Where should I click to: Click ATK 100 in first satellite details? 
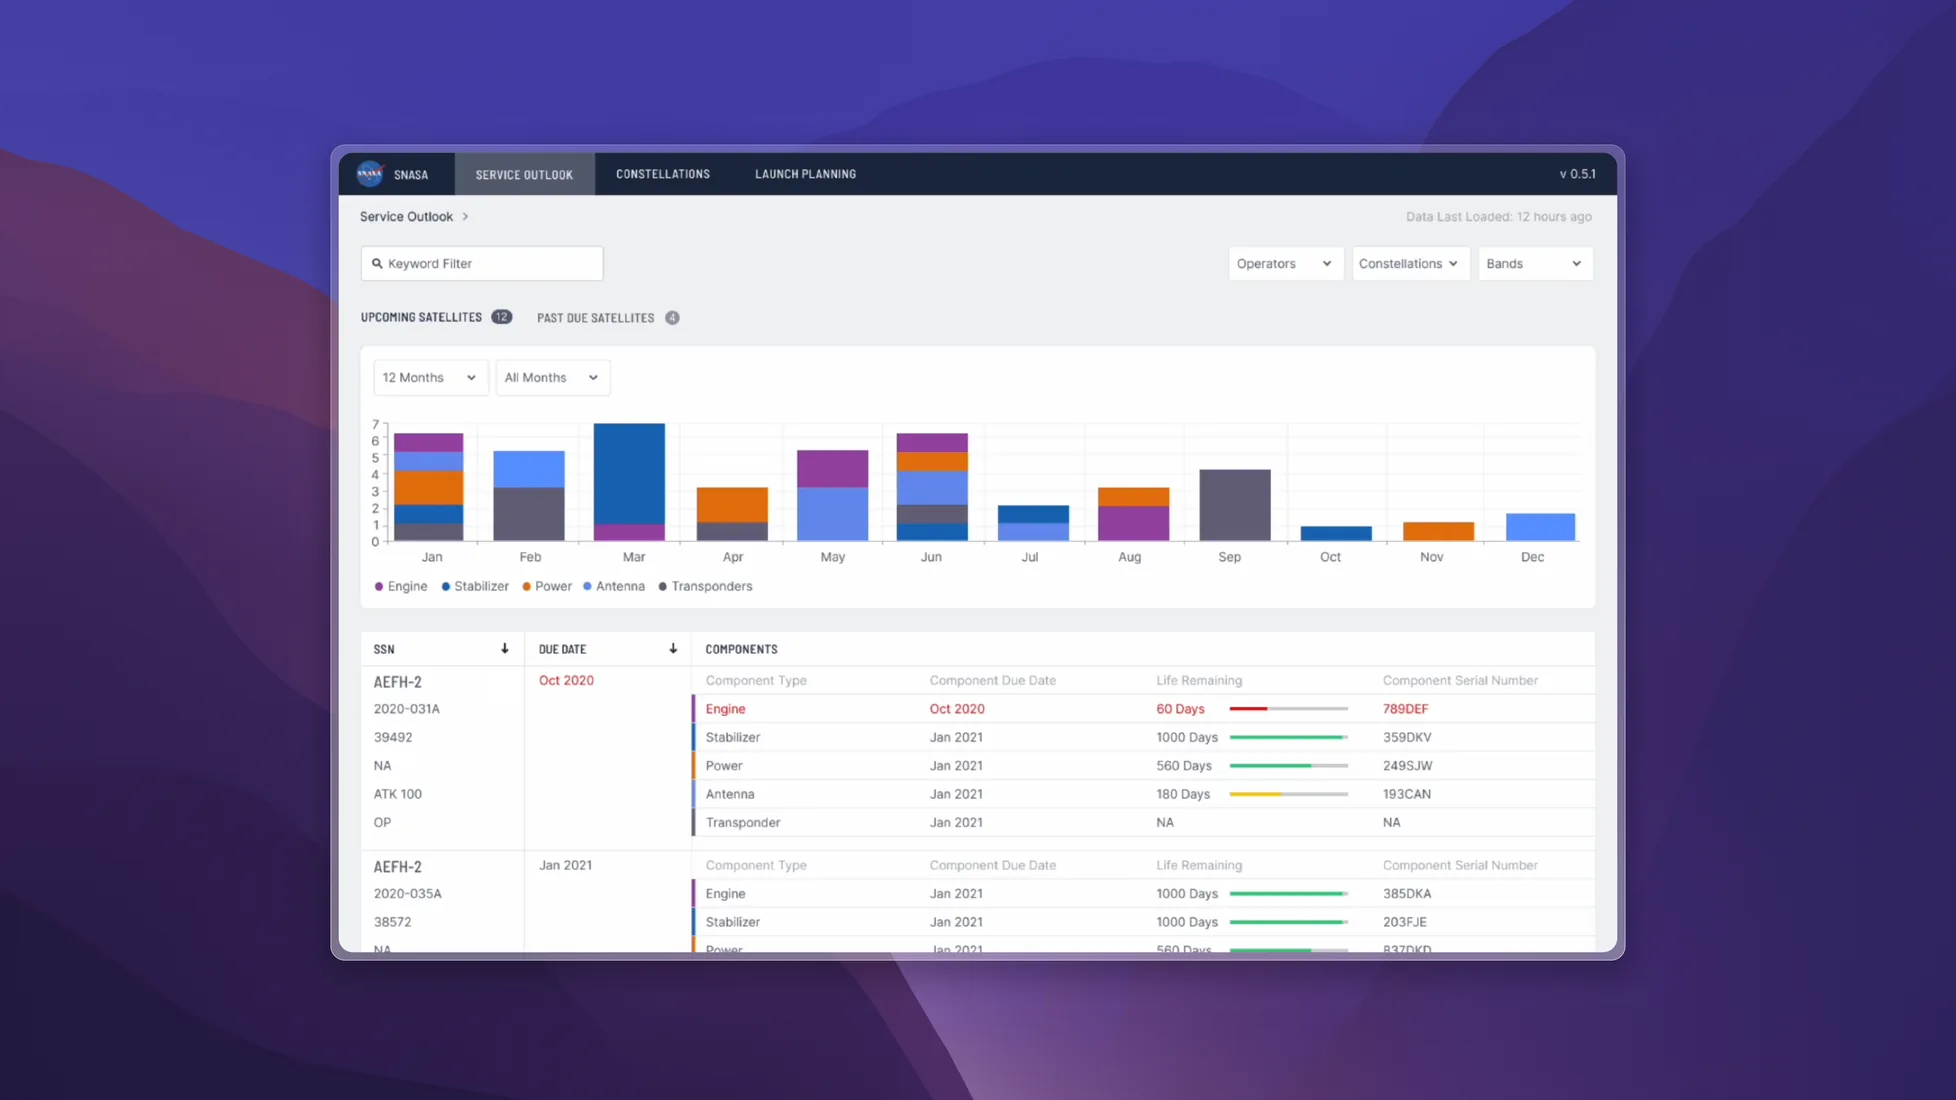pos(397,794)
